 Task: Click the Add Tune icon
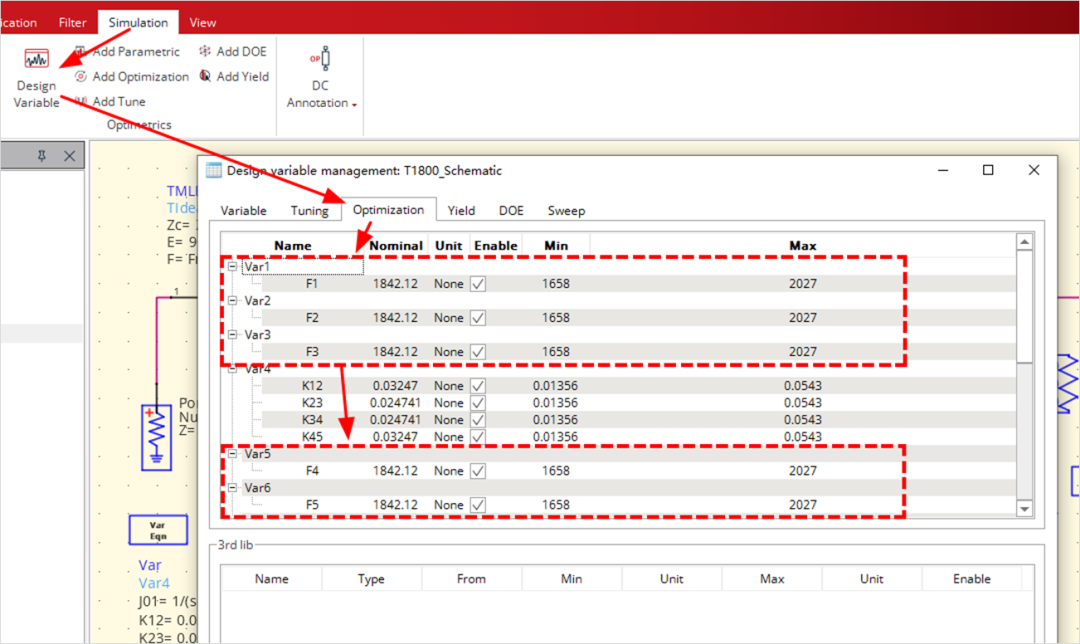pyautogui.click(x=81, y=101)
